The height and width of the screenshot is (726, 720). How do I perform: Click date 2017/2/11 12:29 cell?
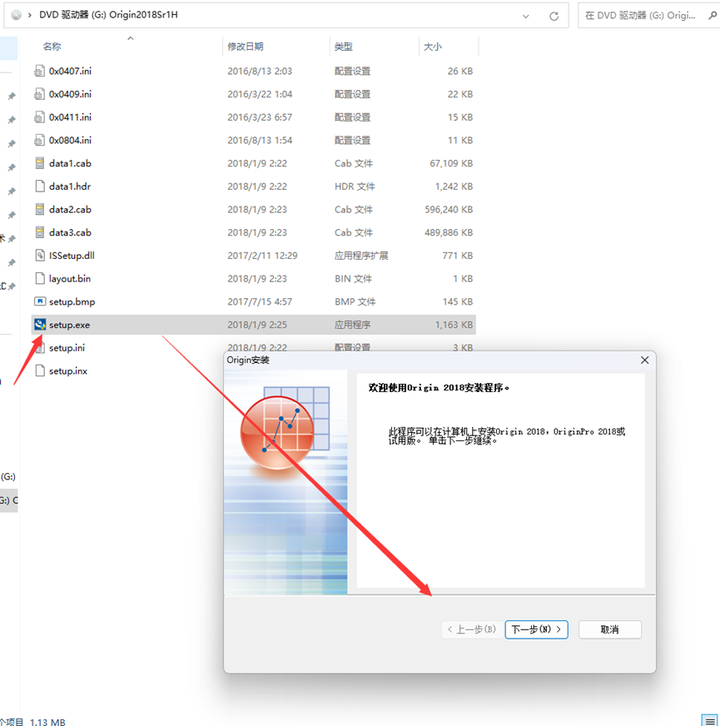pos(263,256)
